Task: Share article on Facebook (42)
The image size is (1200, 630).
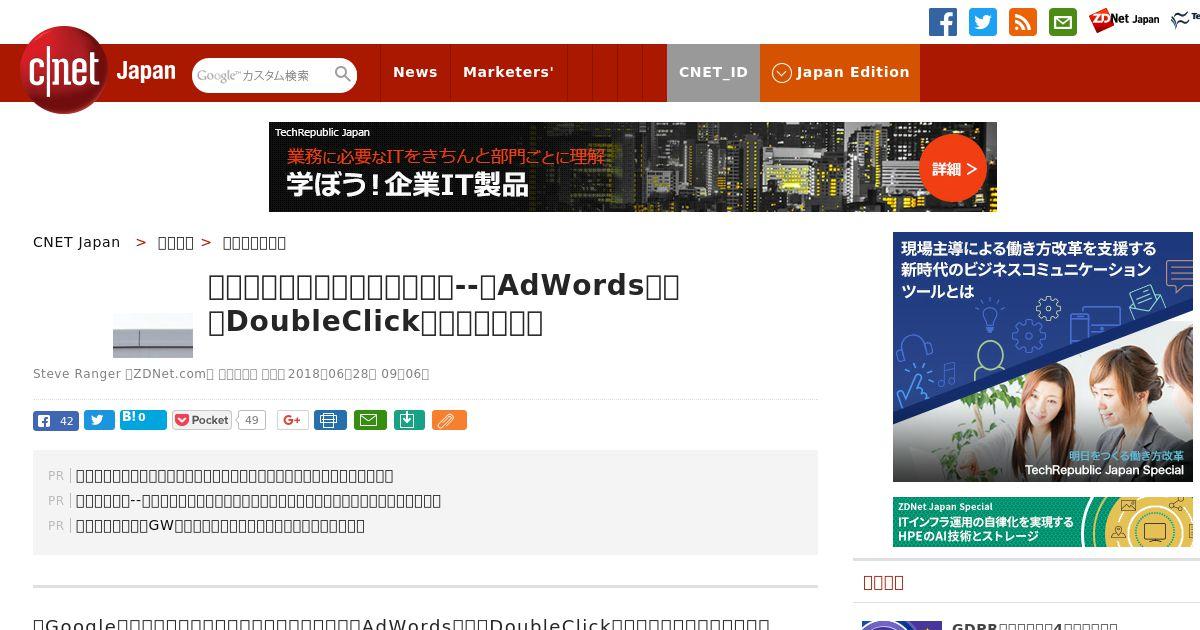Action: (56, 420)
